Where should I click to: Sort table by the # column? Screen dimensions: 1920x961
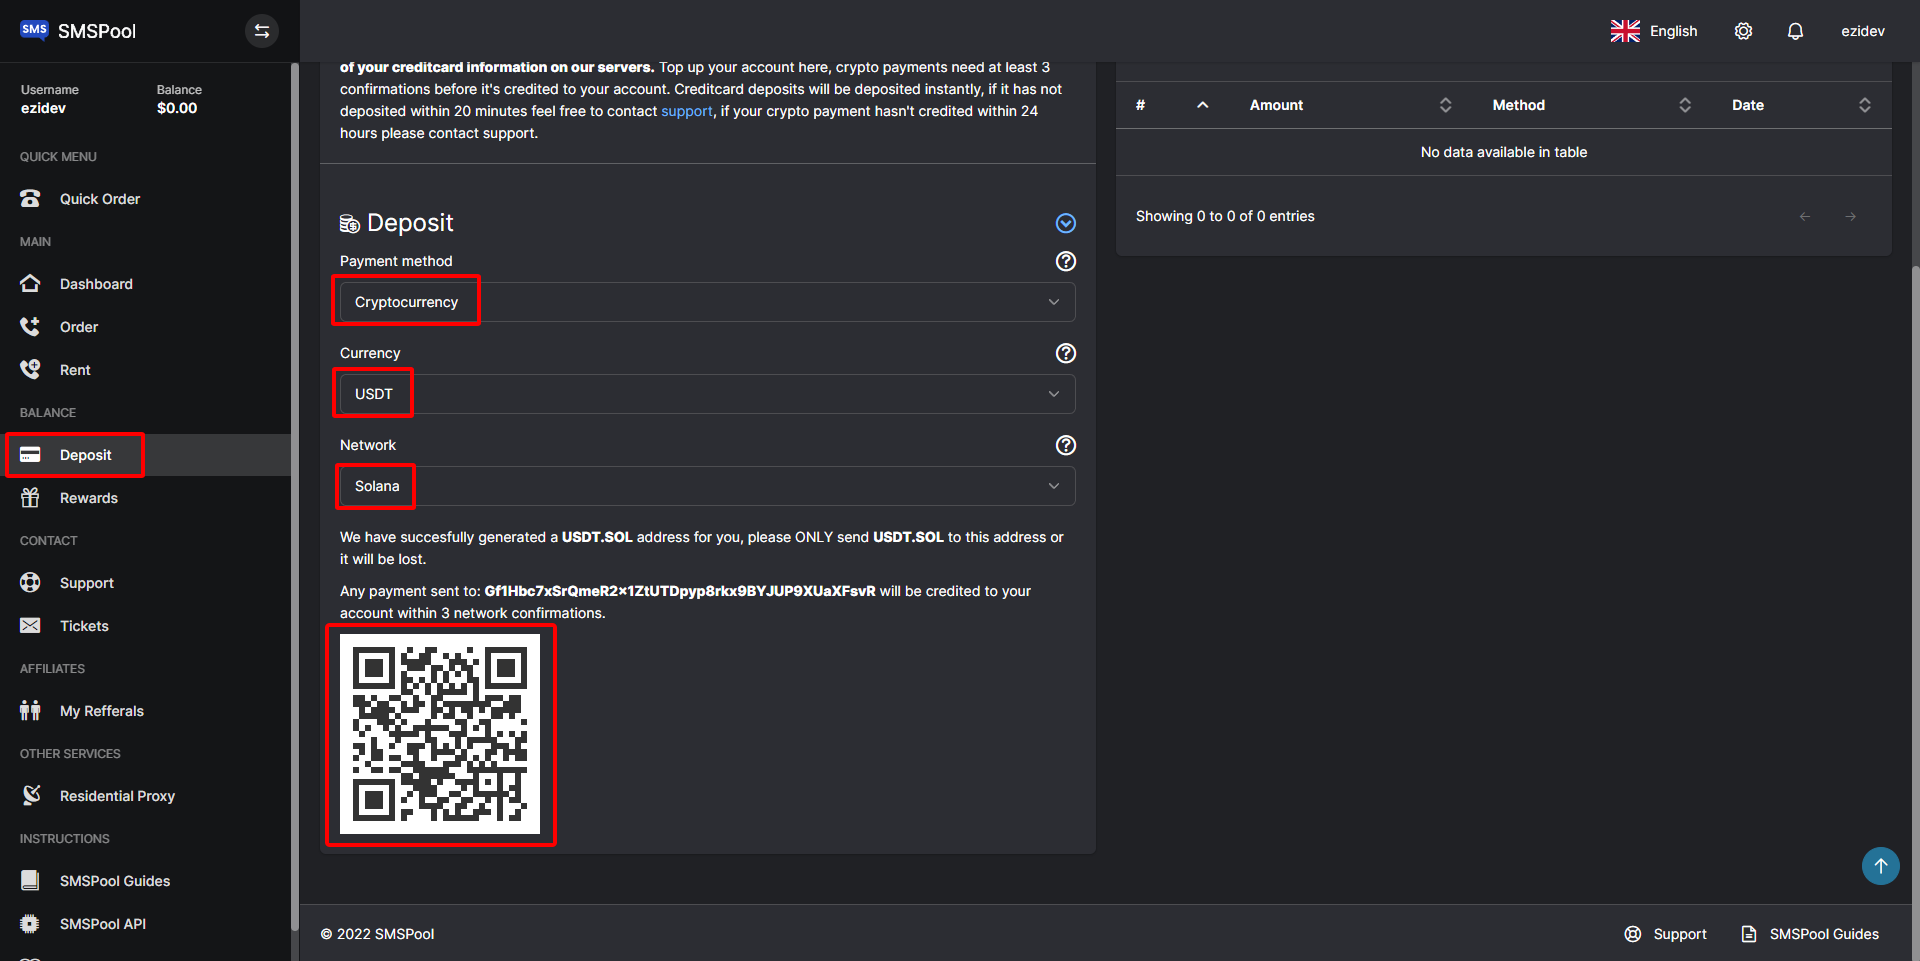point(1171,105)
